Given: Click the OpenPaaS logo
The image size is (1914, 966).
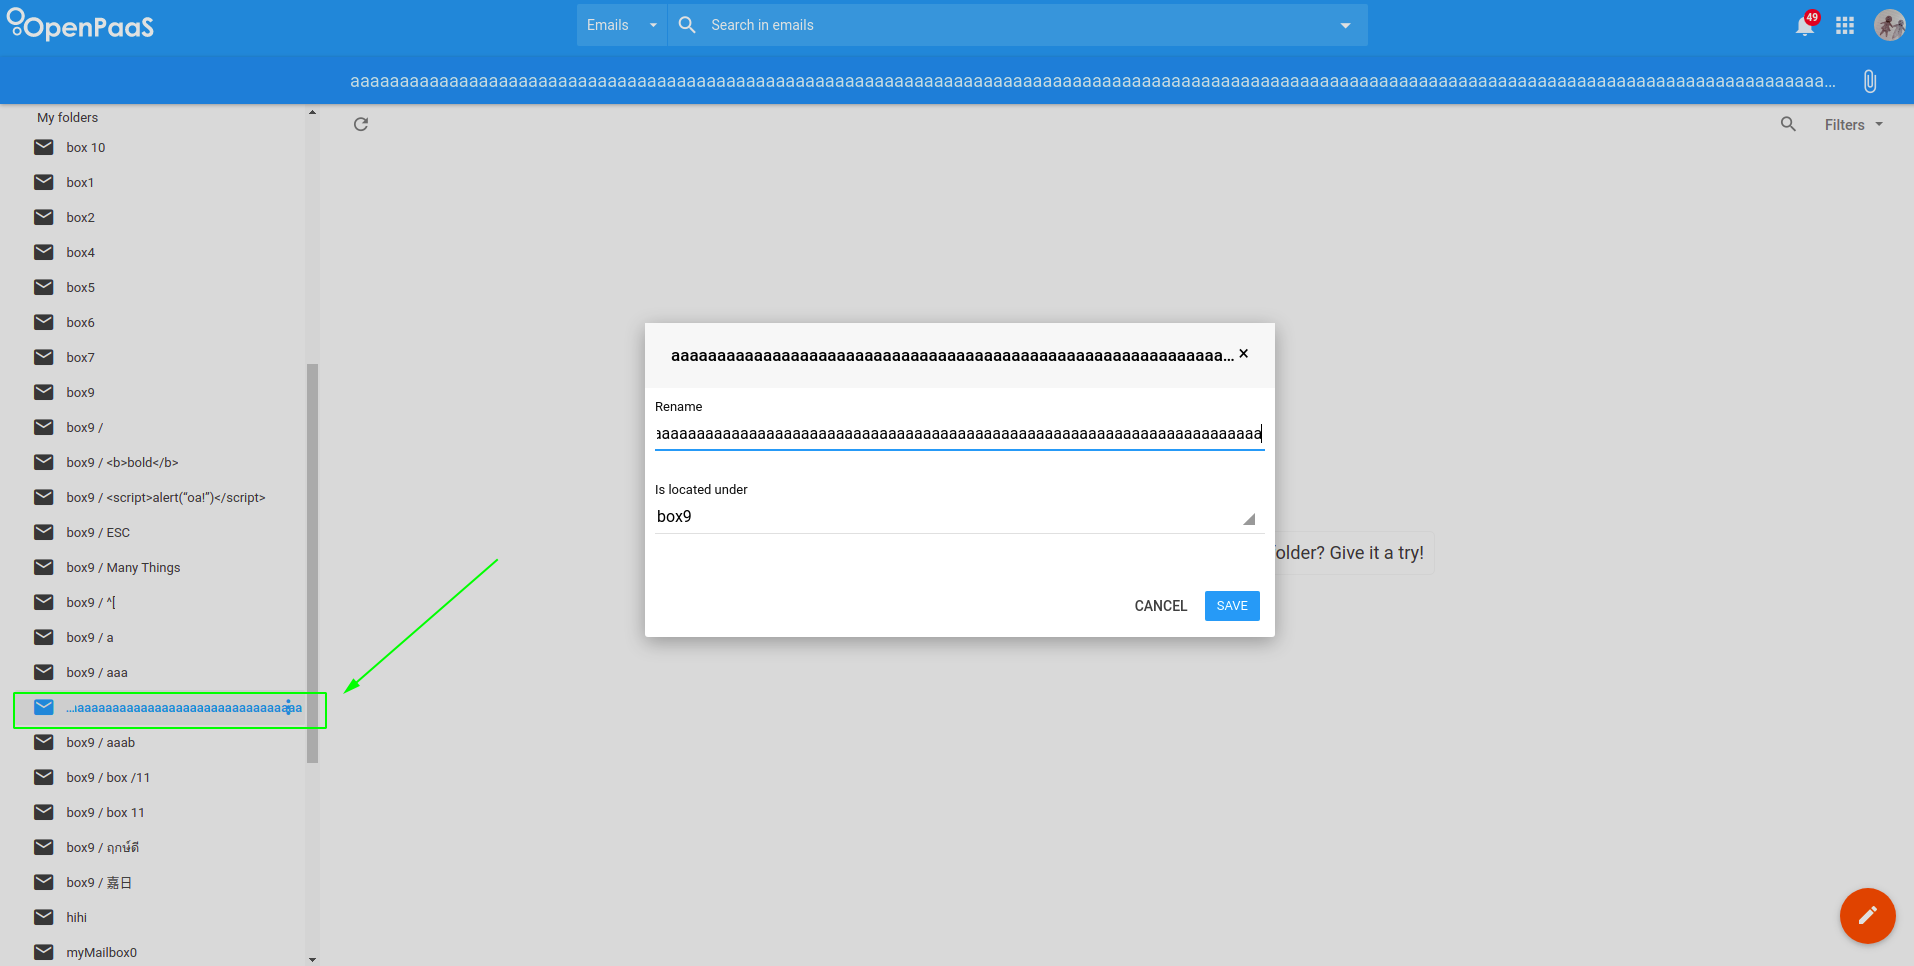Looking at the screenshot, I should (x=80, y=25).
